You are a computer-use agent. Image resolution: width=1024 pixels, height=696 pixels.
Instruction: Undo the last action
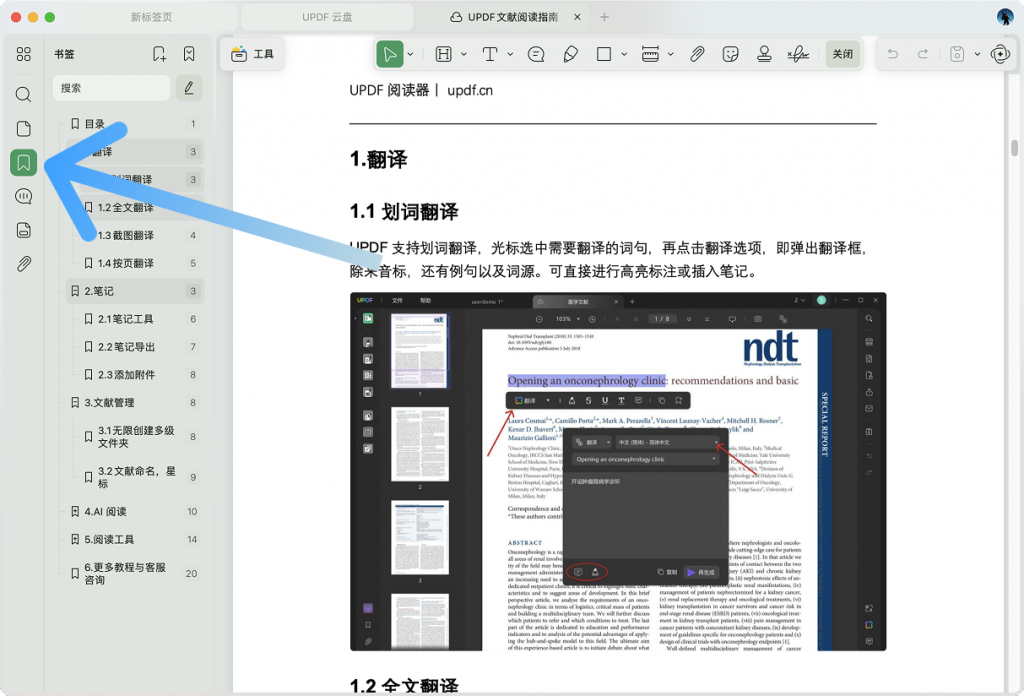click(x=893, y=54)
